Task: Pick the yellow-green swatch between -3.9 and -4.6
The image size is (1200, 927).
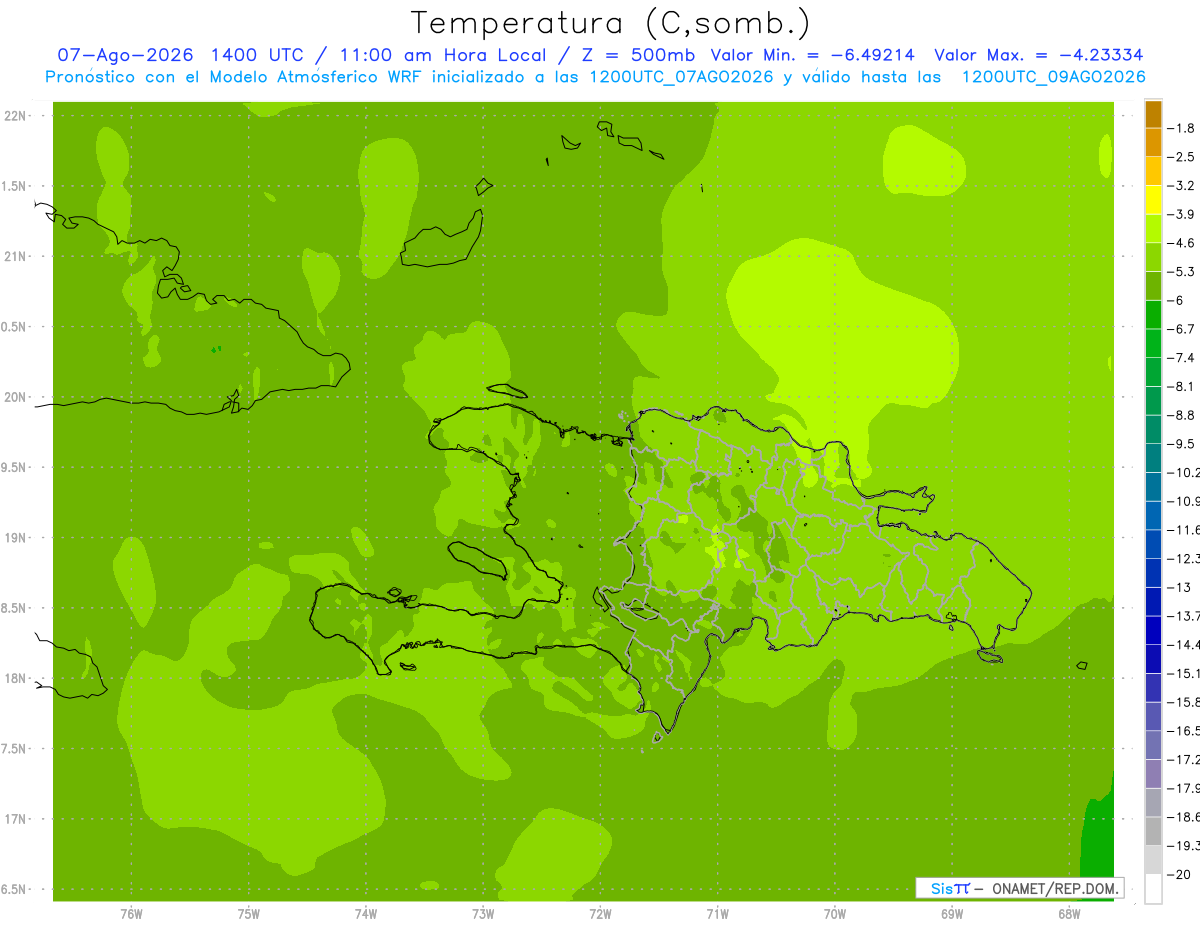Action: click(1153, 228)
